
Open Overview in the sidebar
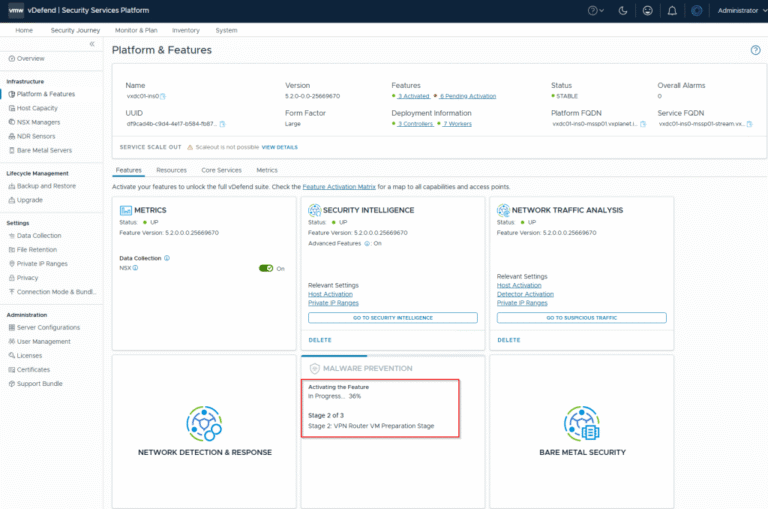[26, 58]
